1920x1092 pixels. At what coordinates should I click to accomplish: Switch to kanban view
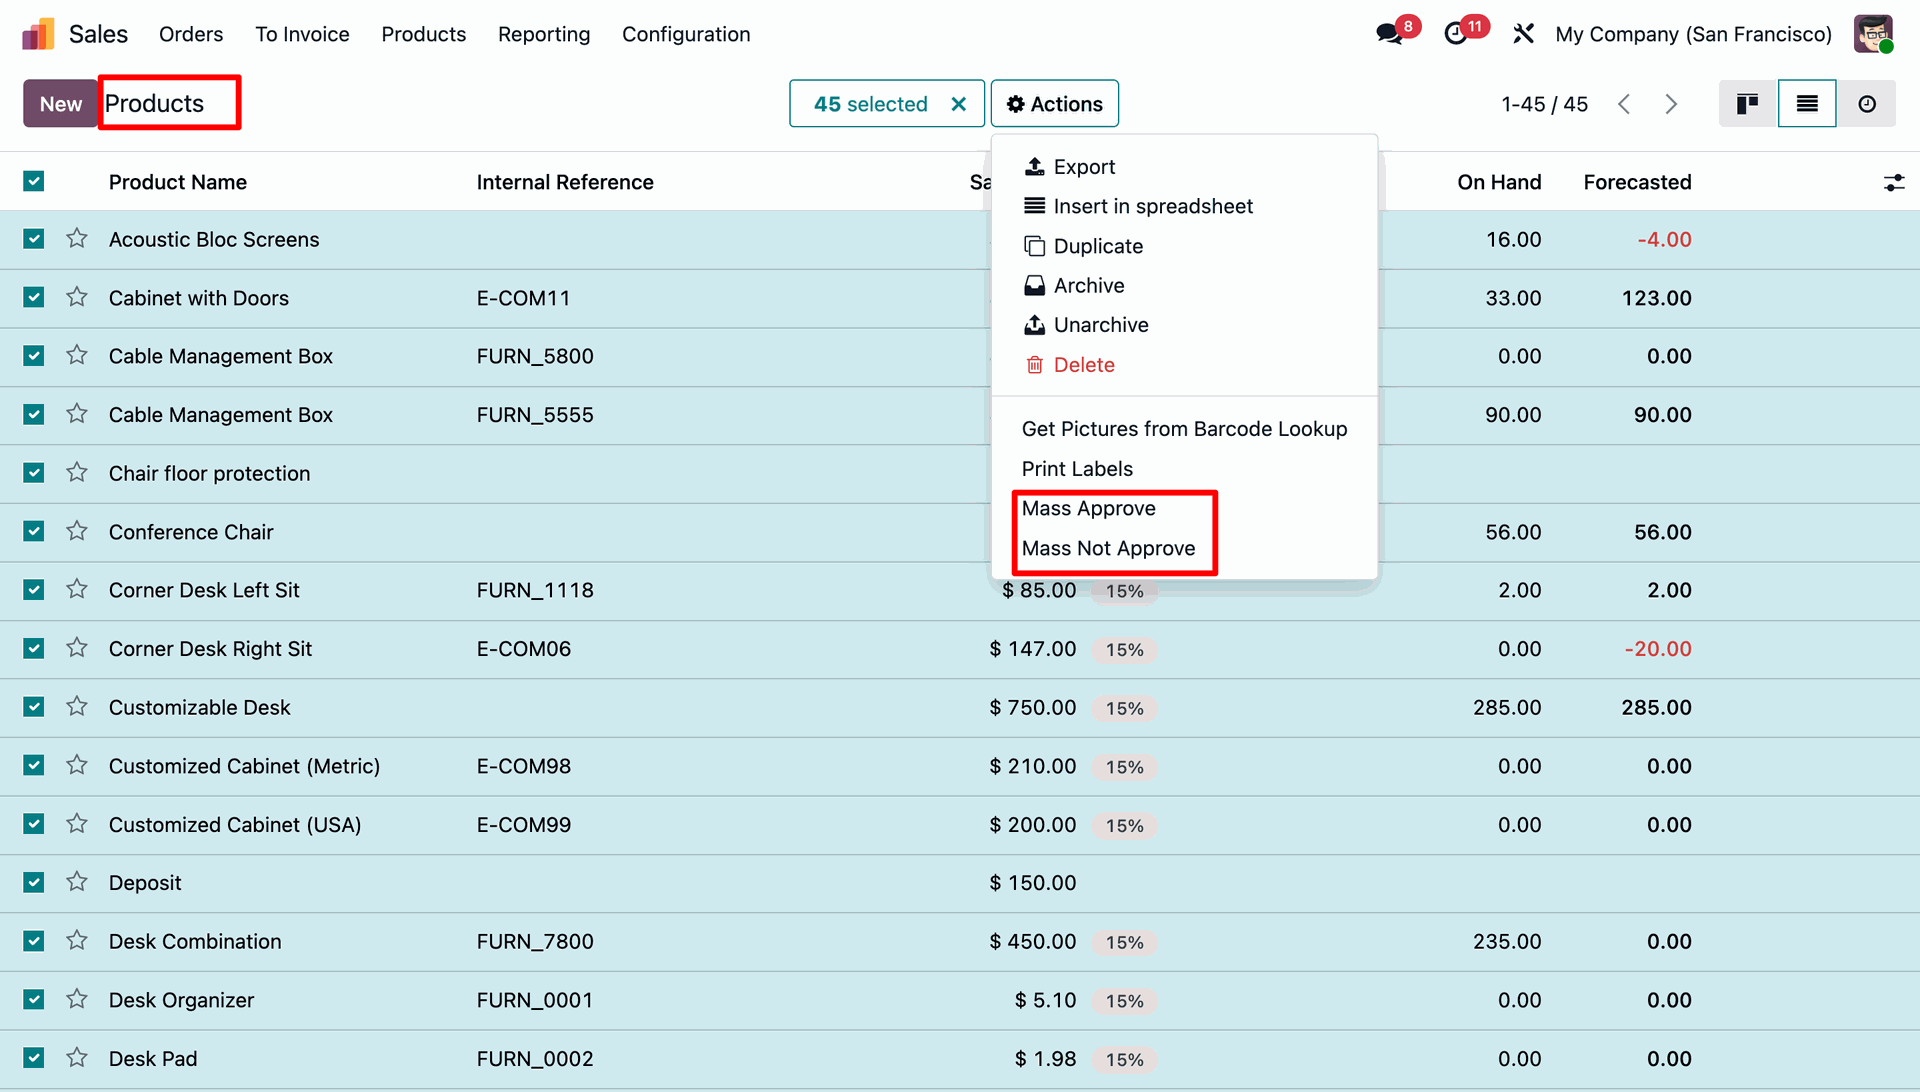pyautogui.click(x=1747, y=104)
